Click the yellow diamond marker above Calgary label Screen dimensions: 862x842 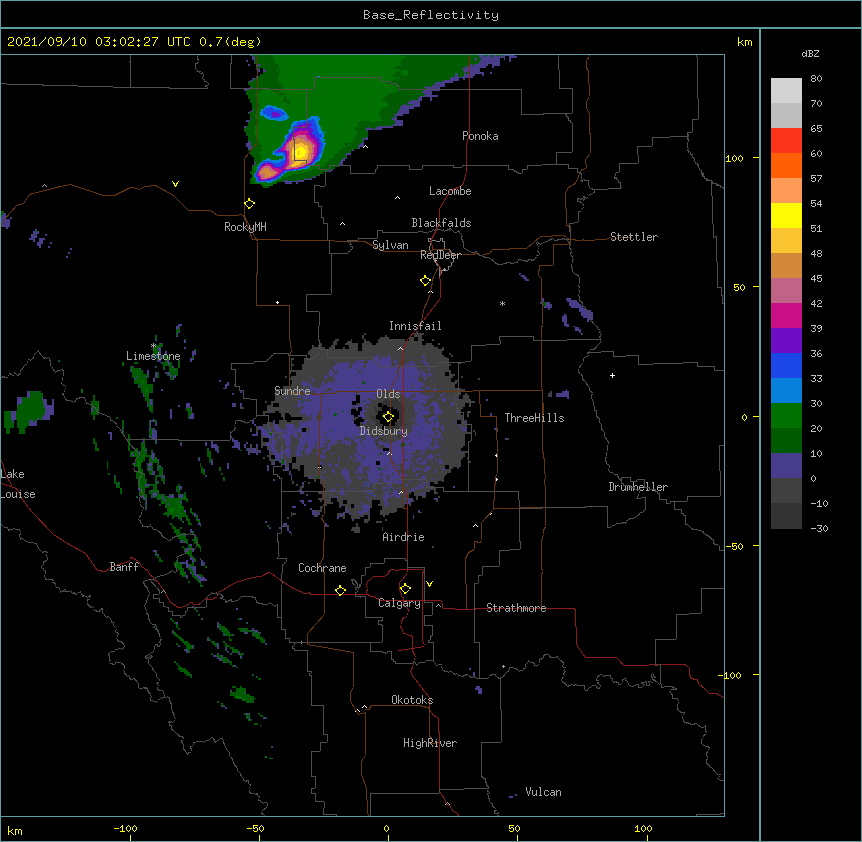click(x=405, y=589)
